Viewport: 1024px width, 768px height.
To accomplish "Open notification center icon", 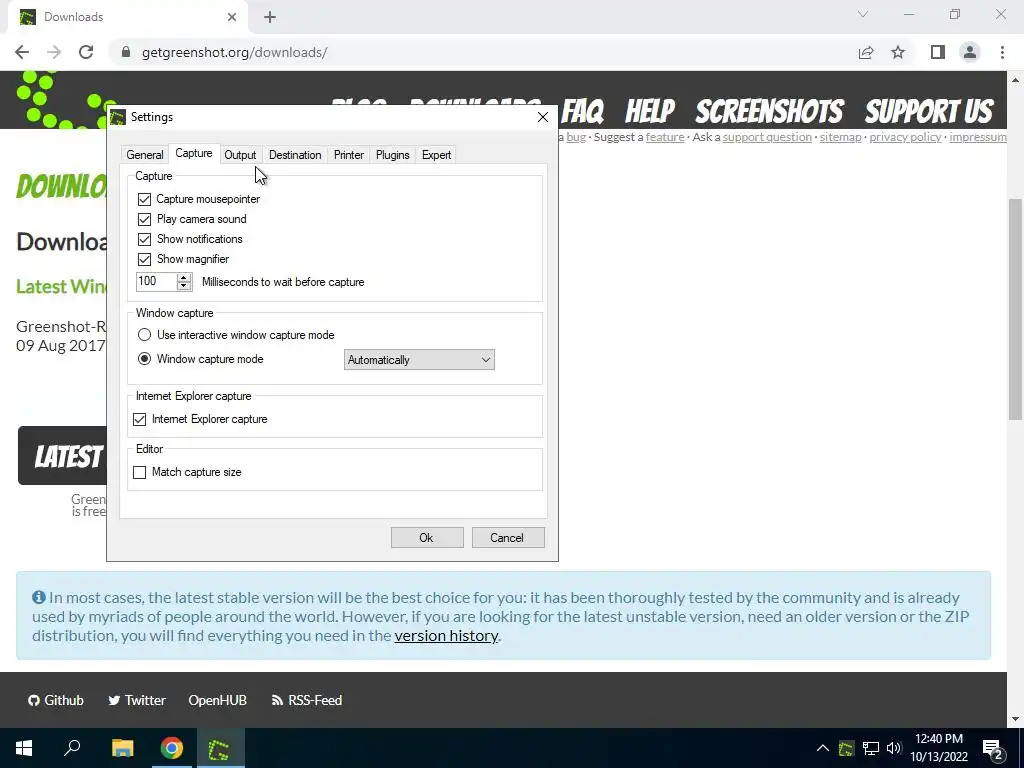I will (x=993, y=749).
